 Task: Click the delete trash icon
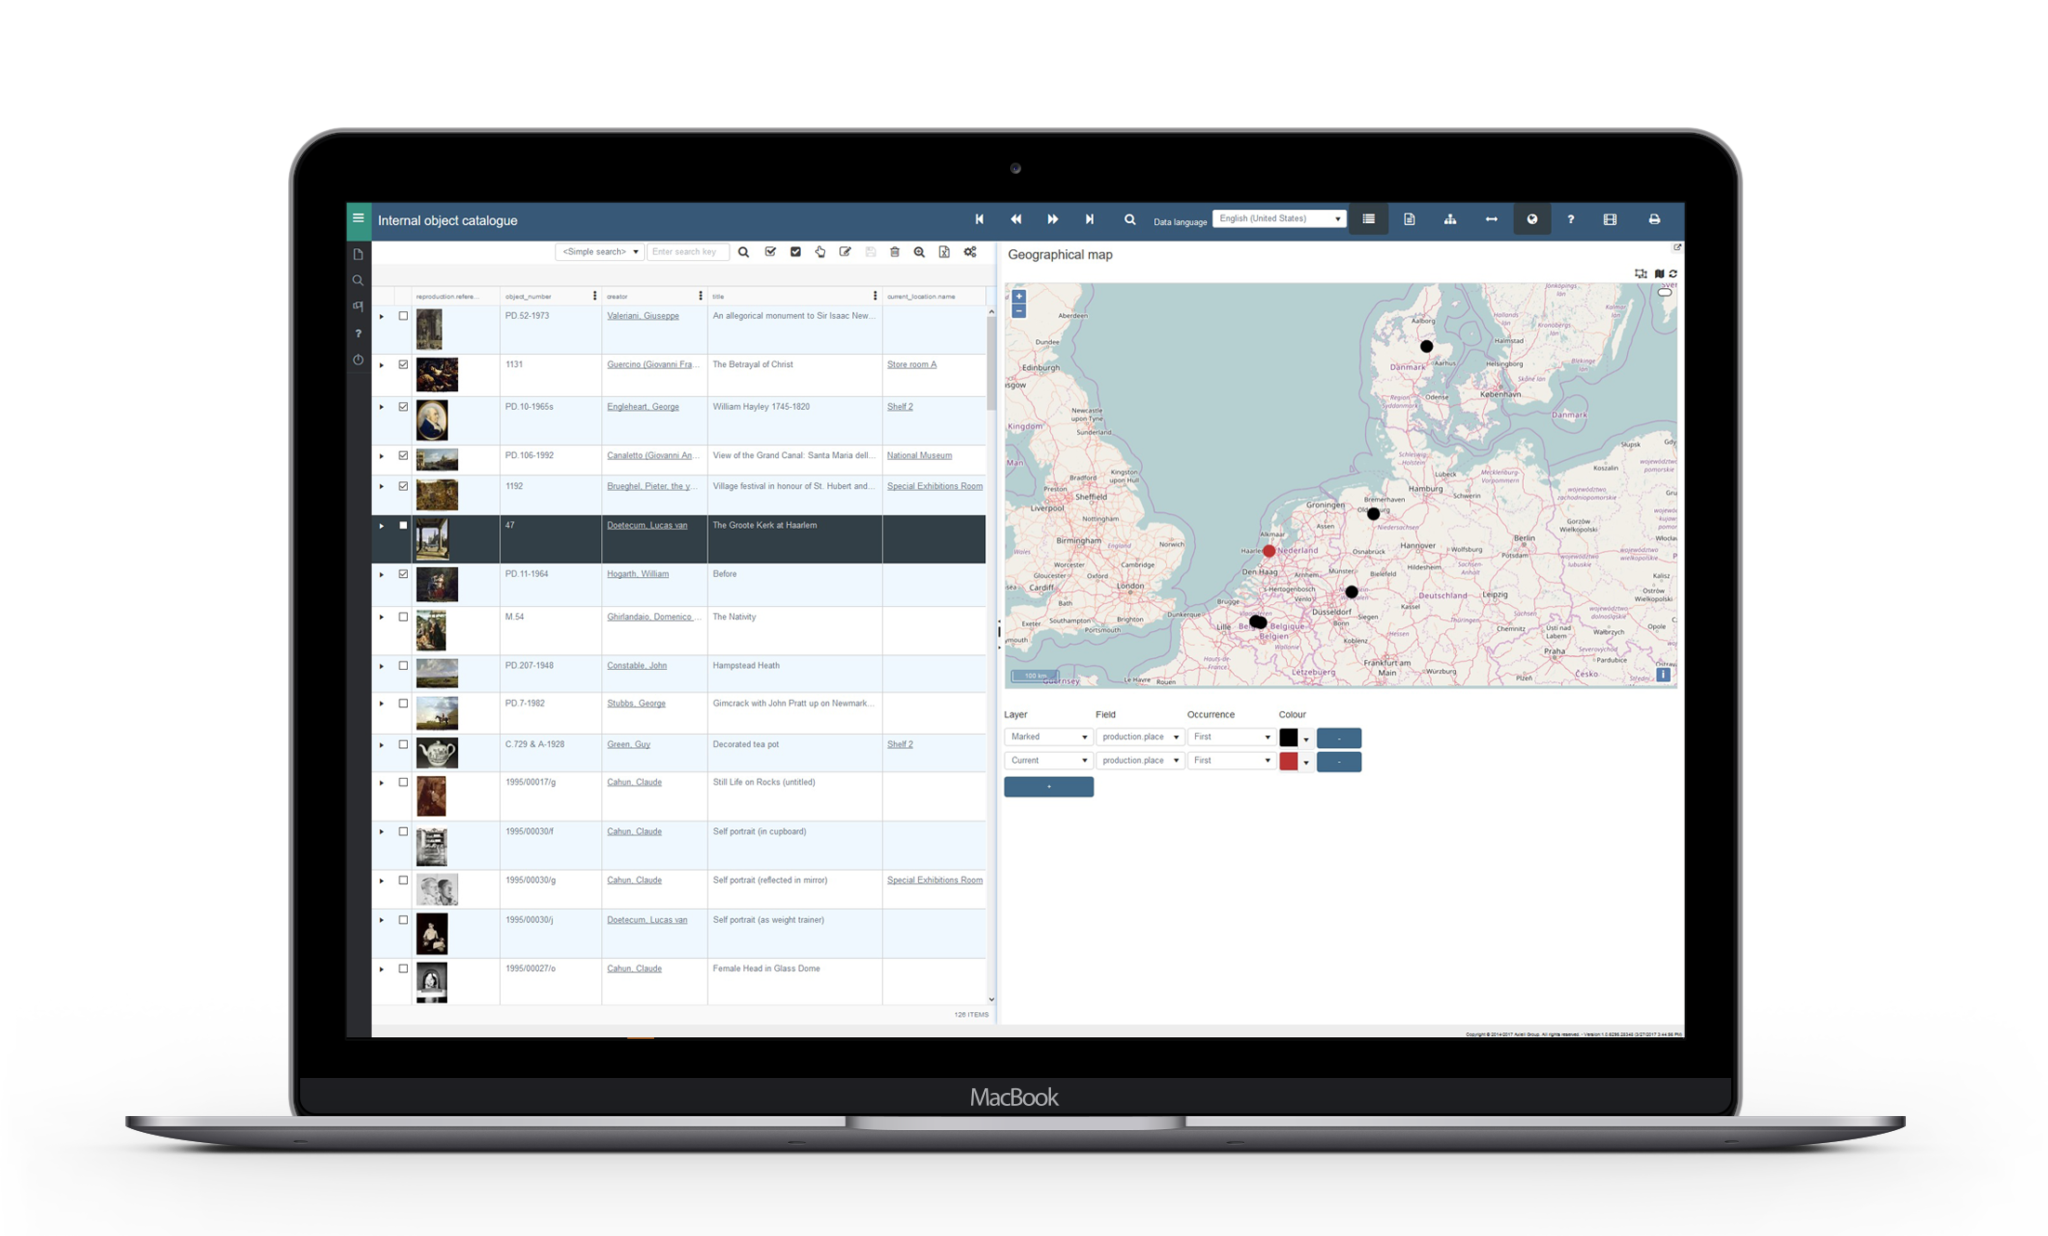(x=894, y=252)
